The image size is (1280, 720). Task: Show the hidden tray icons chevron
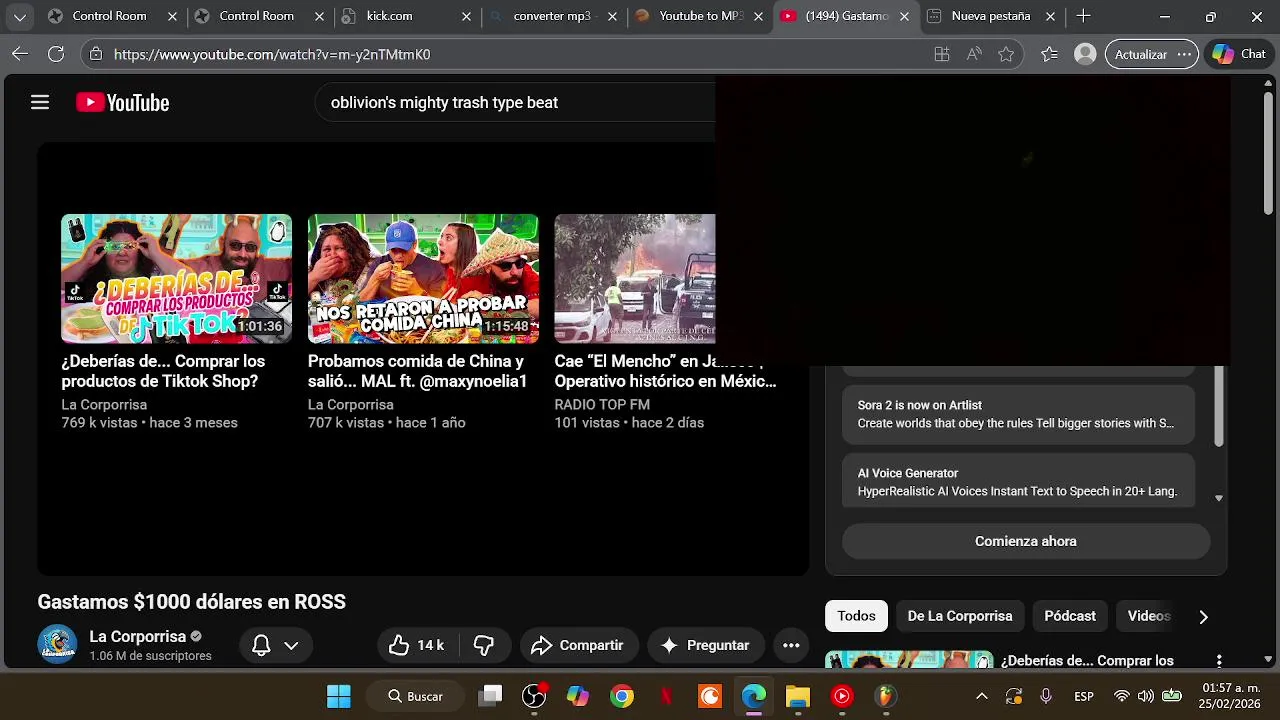click(x=982, y=696)
